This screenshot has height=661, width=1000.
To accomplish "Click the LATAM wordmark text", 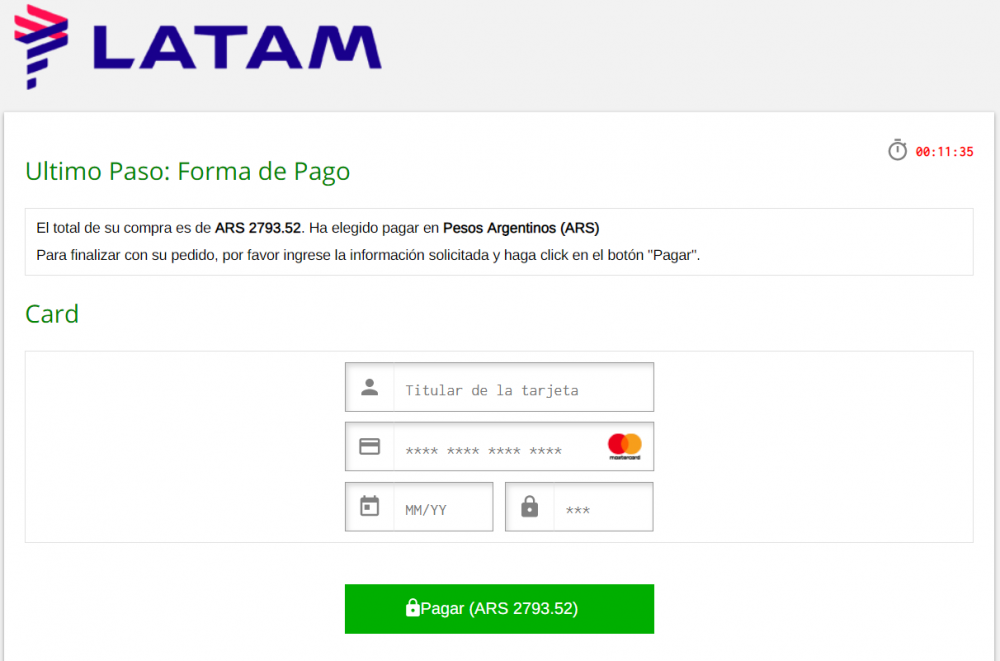I will (x=237, y=47).
